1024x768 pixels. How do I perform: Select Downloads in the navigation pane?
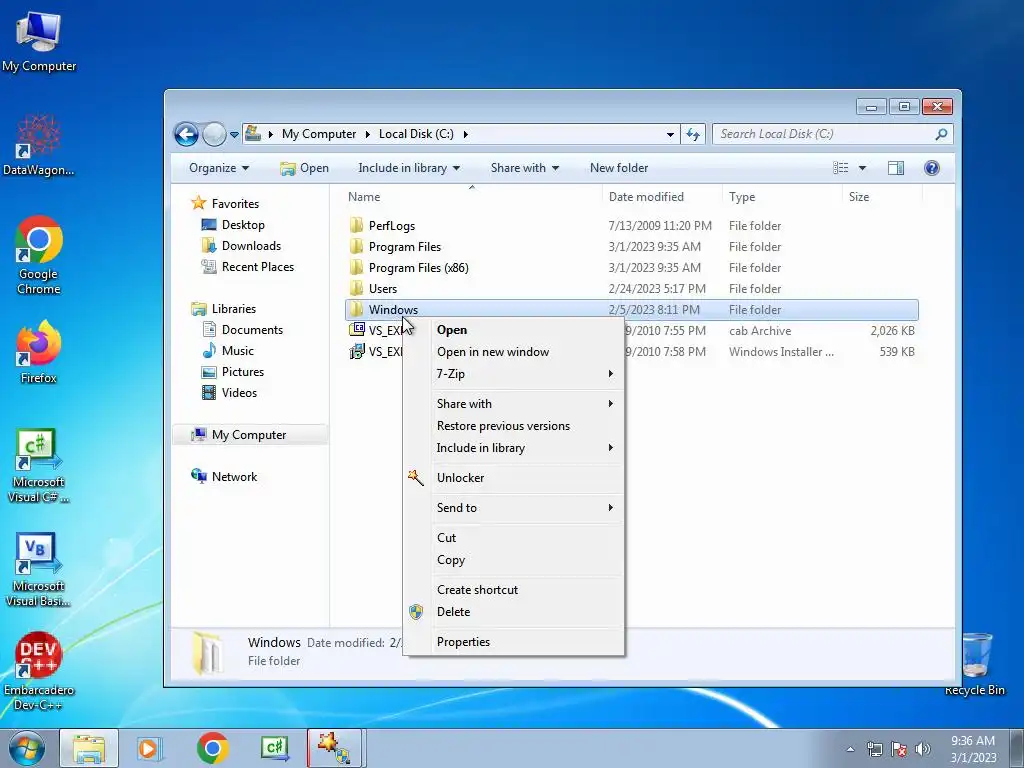[x=251, y=246]
